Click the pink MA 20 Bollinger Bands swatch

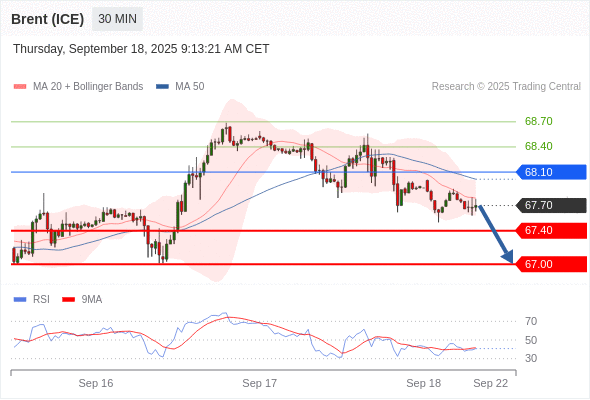(20, 87)
